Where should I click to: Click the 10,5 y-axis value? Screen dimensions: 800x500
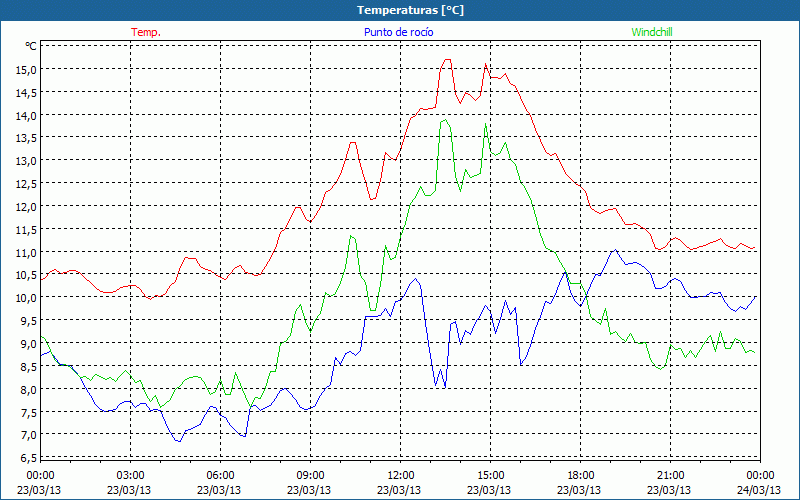pos(26,275)
